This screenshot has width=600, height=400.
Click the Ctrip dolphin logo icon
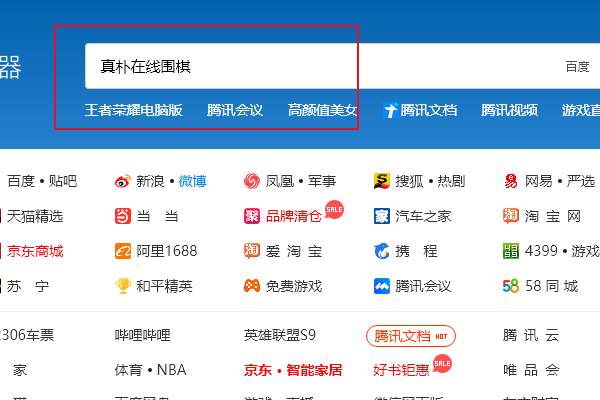[x=382, y=251]
